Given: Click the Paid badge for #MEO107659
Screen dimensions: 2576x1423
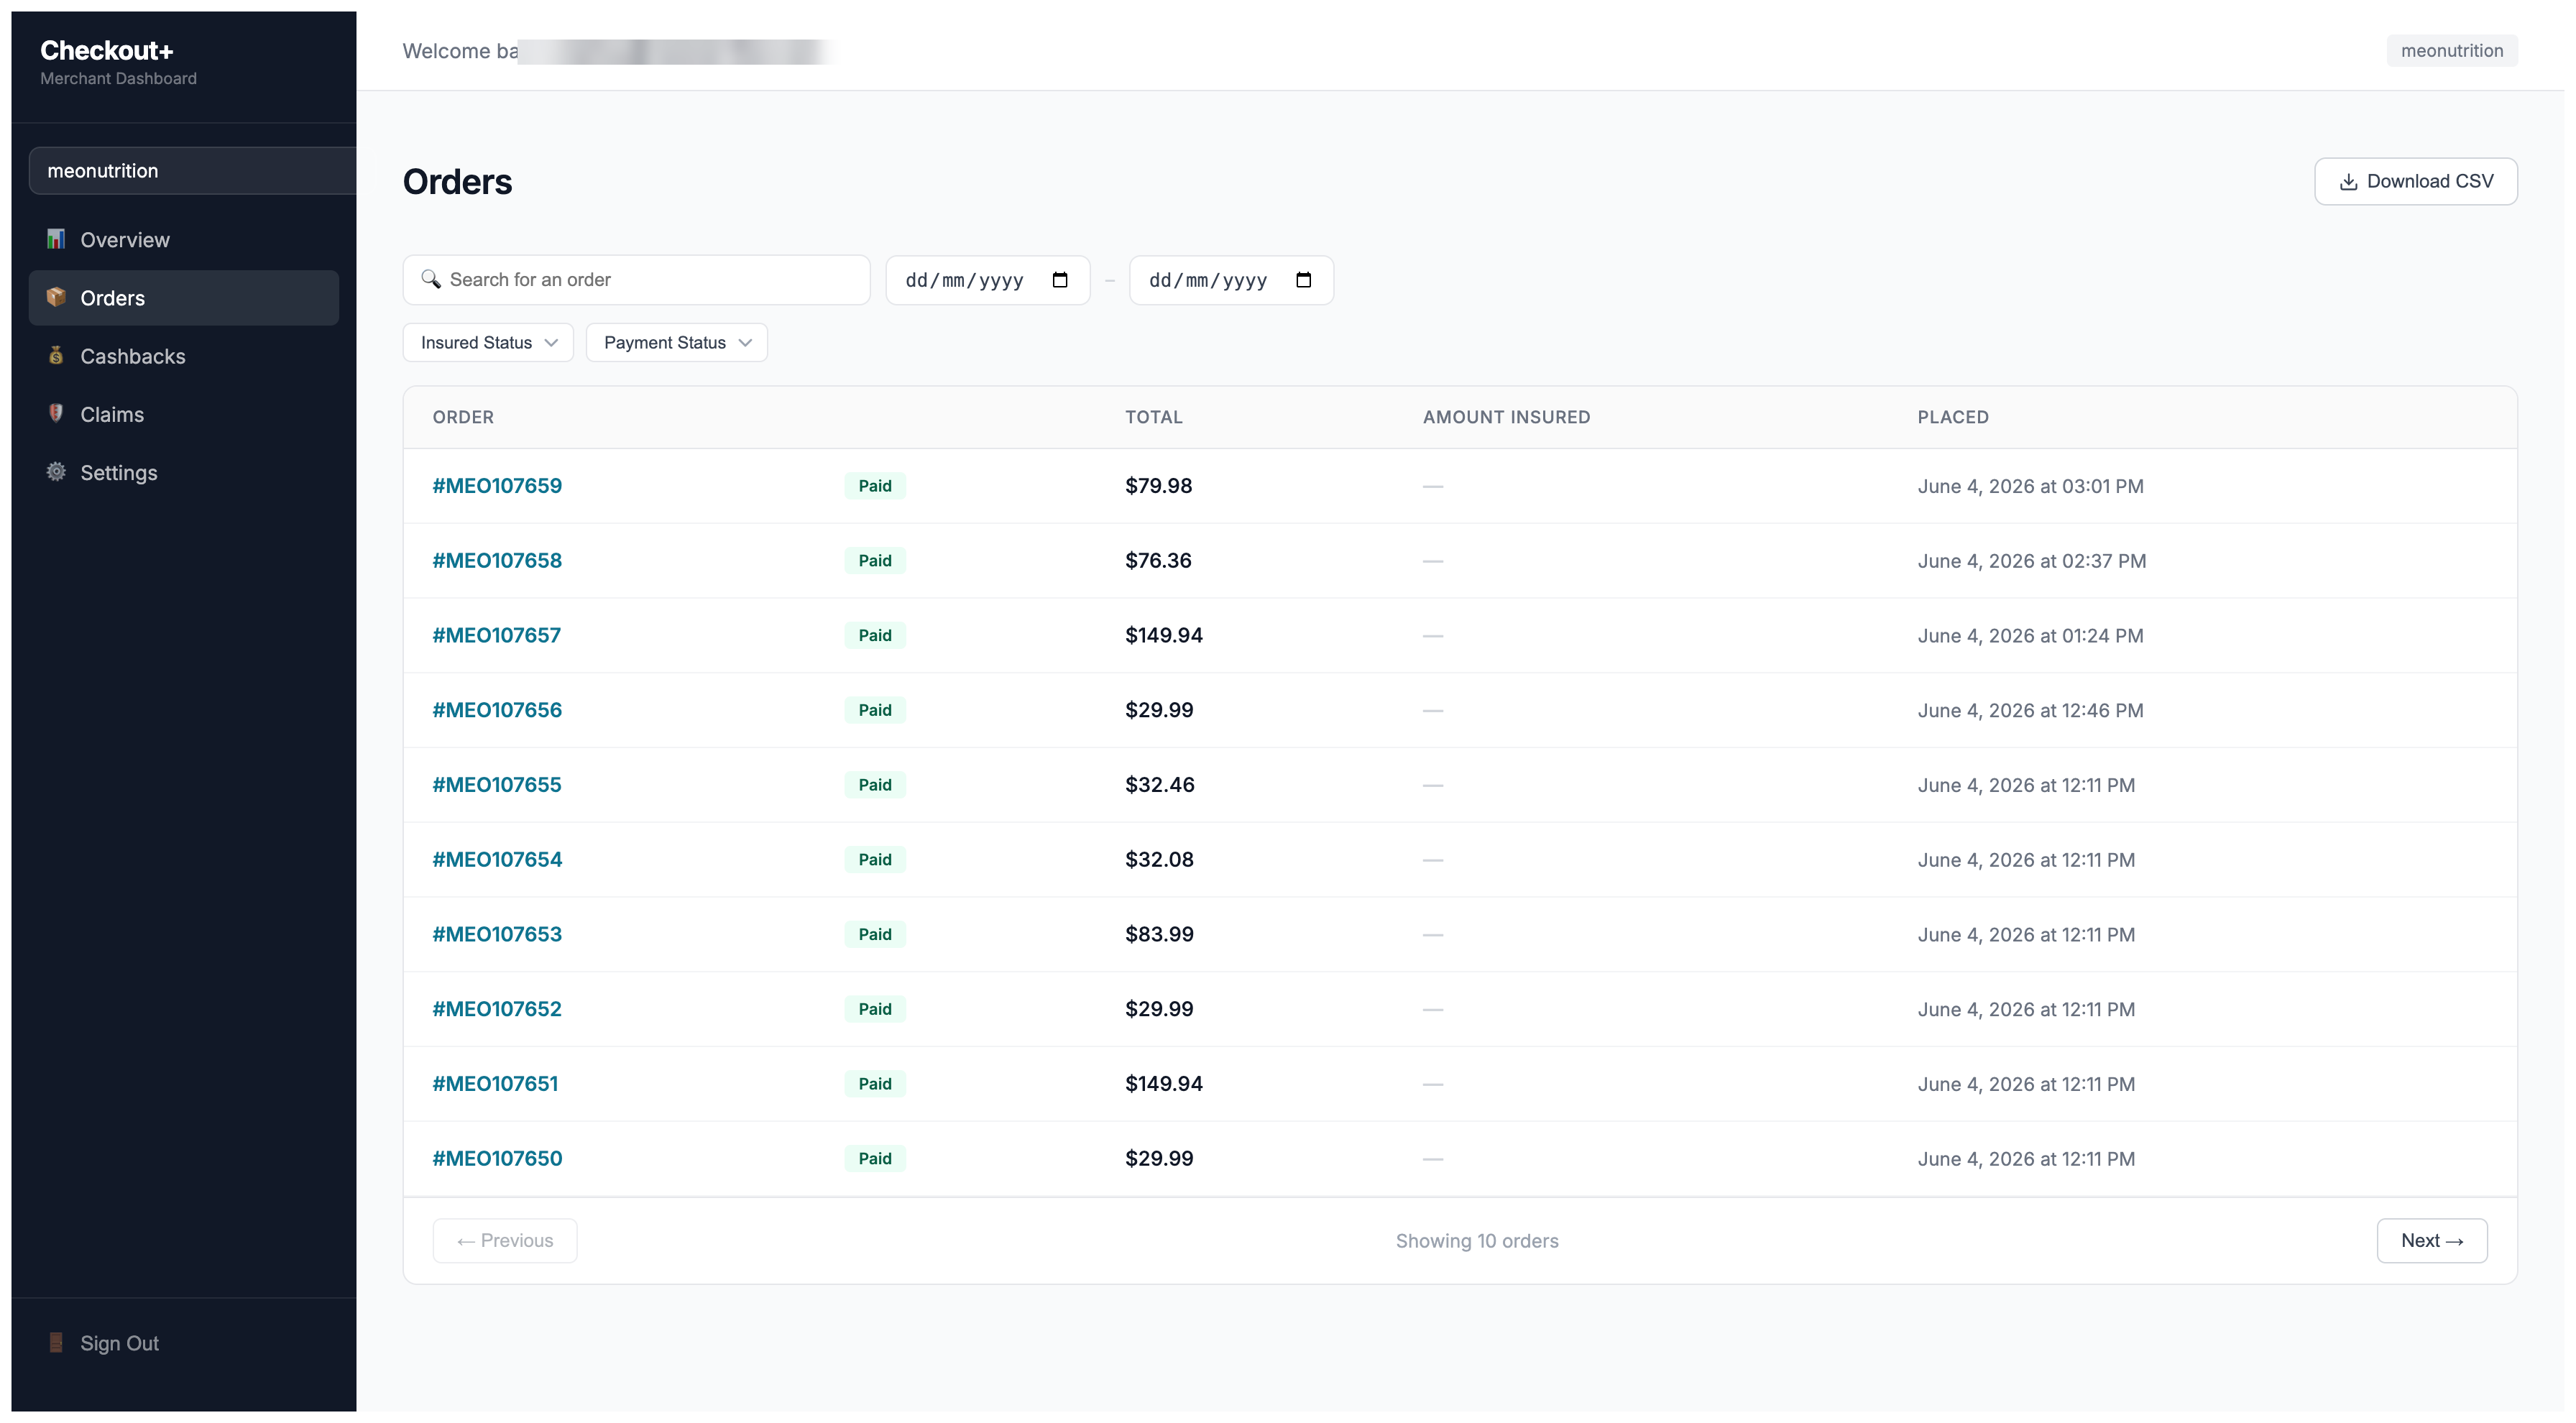Looking at the screenshot, I should (x=874, y=485).
